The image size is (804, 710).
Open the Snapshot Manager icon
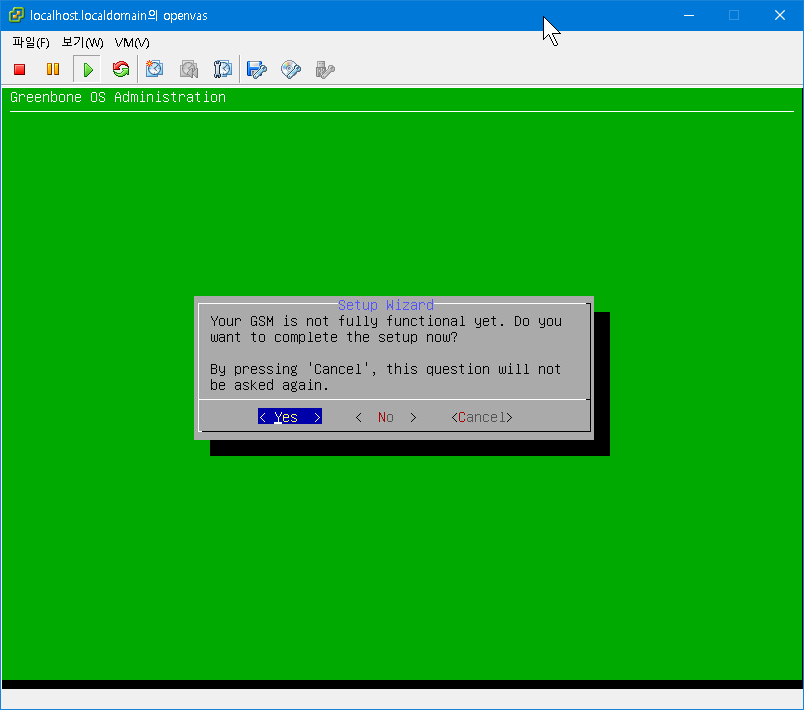click(223, 69)
